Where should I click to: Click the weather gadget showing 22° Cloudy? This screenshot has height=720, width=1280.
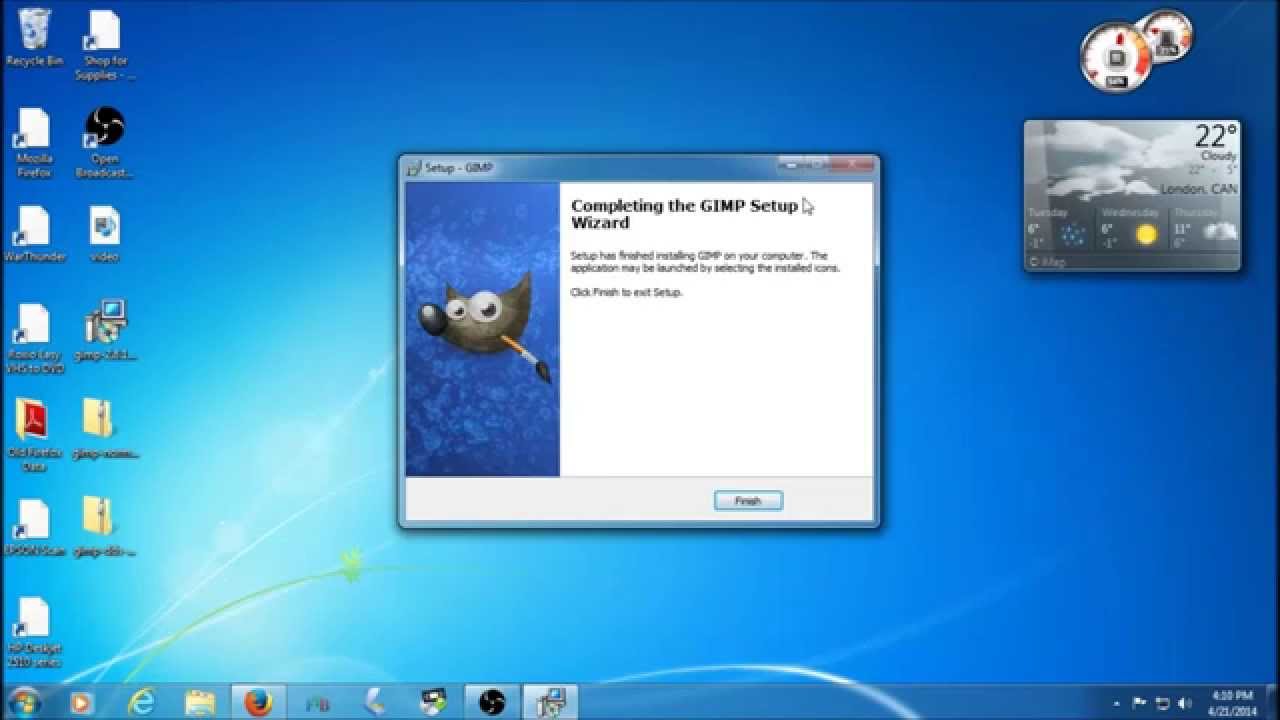click(1132, 195)
